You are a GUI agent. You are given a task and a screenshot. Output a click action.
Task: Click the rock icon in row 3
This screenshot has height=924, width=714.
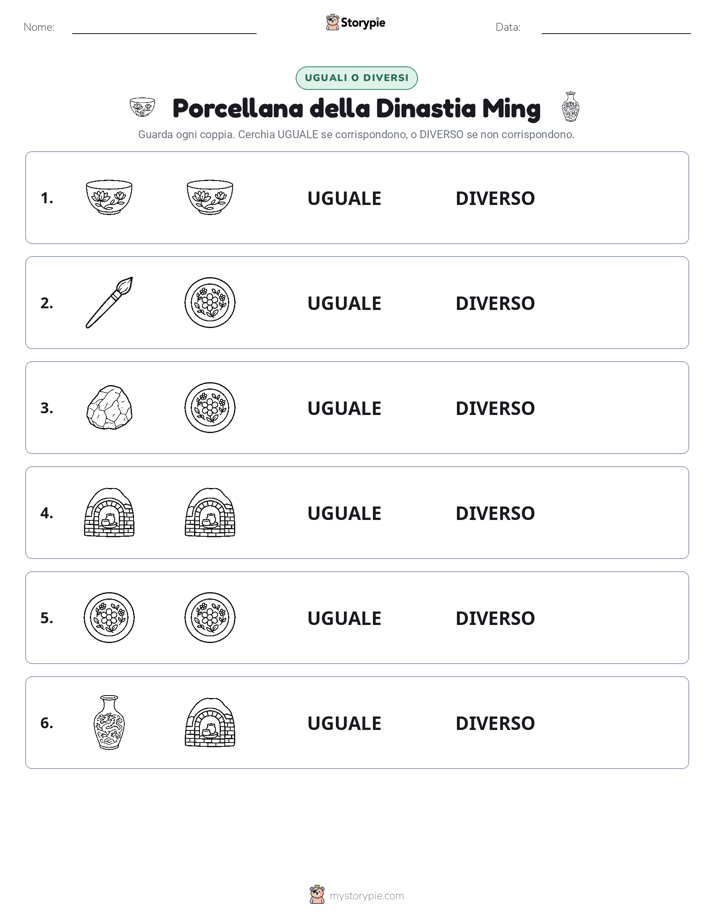point(109,407)
